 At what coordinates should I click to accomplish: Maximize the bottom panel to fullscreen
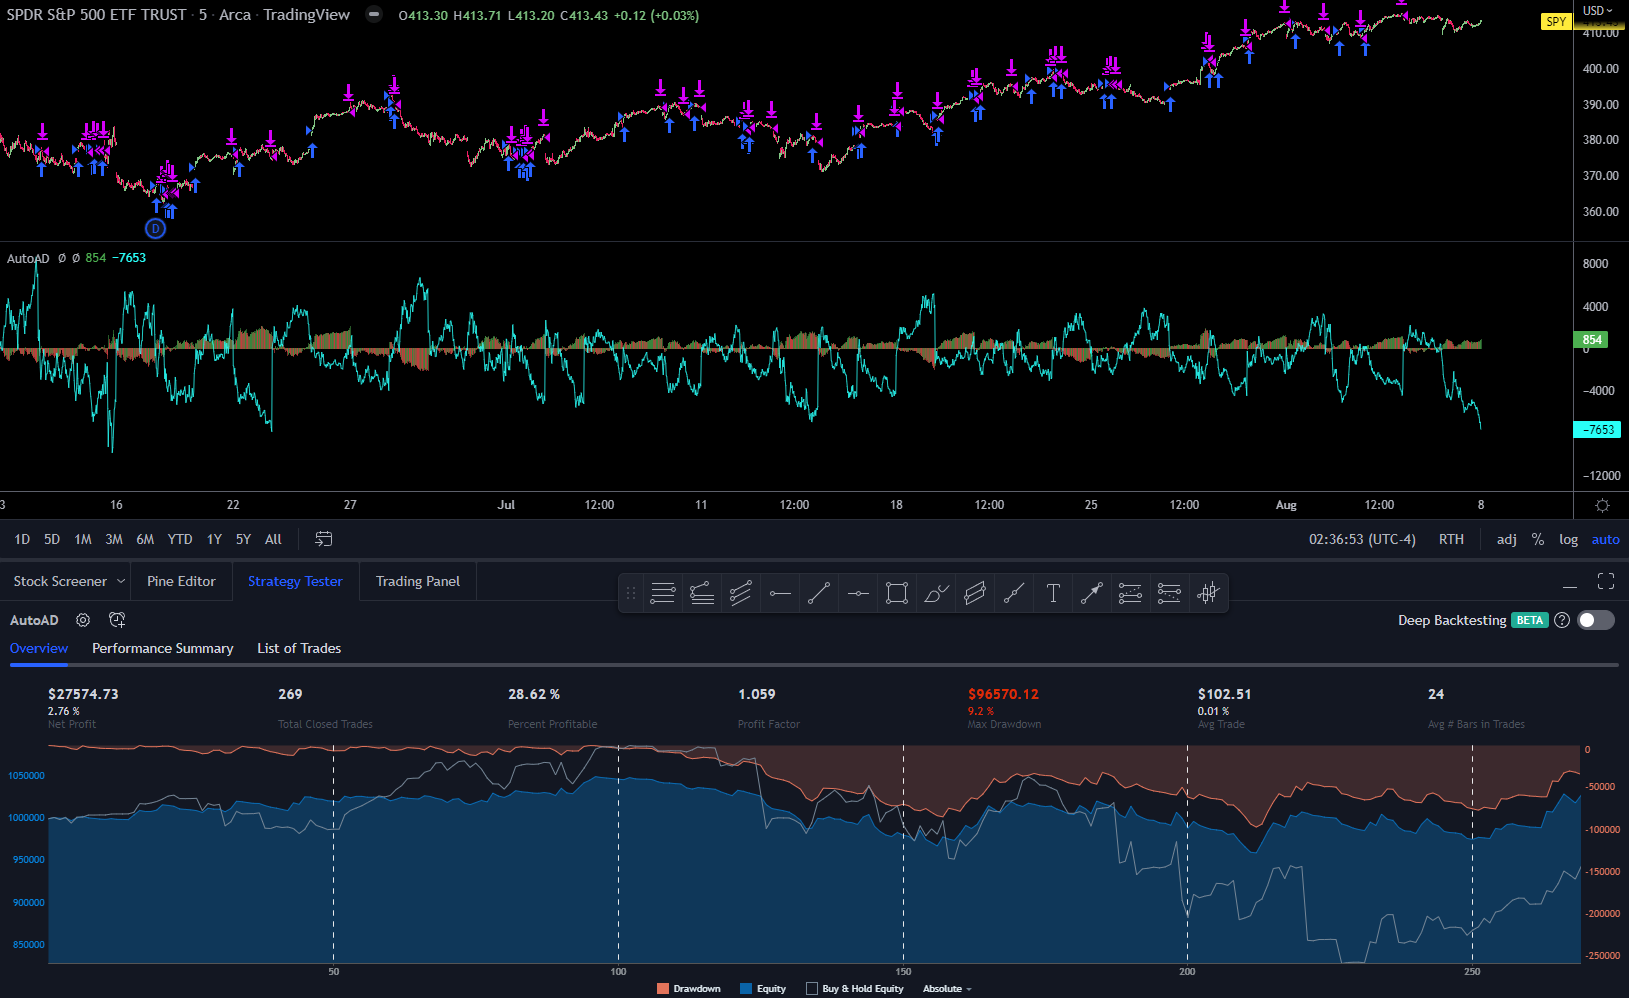pos(1606,581)
